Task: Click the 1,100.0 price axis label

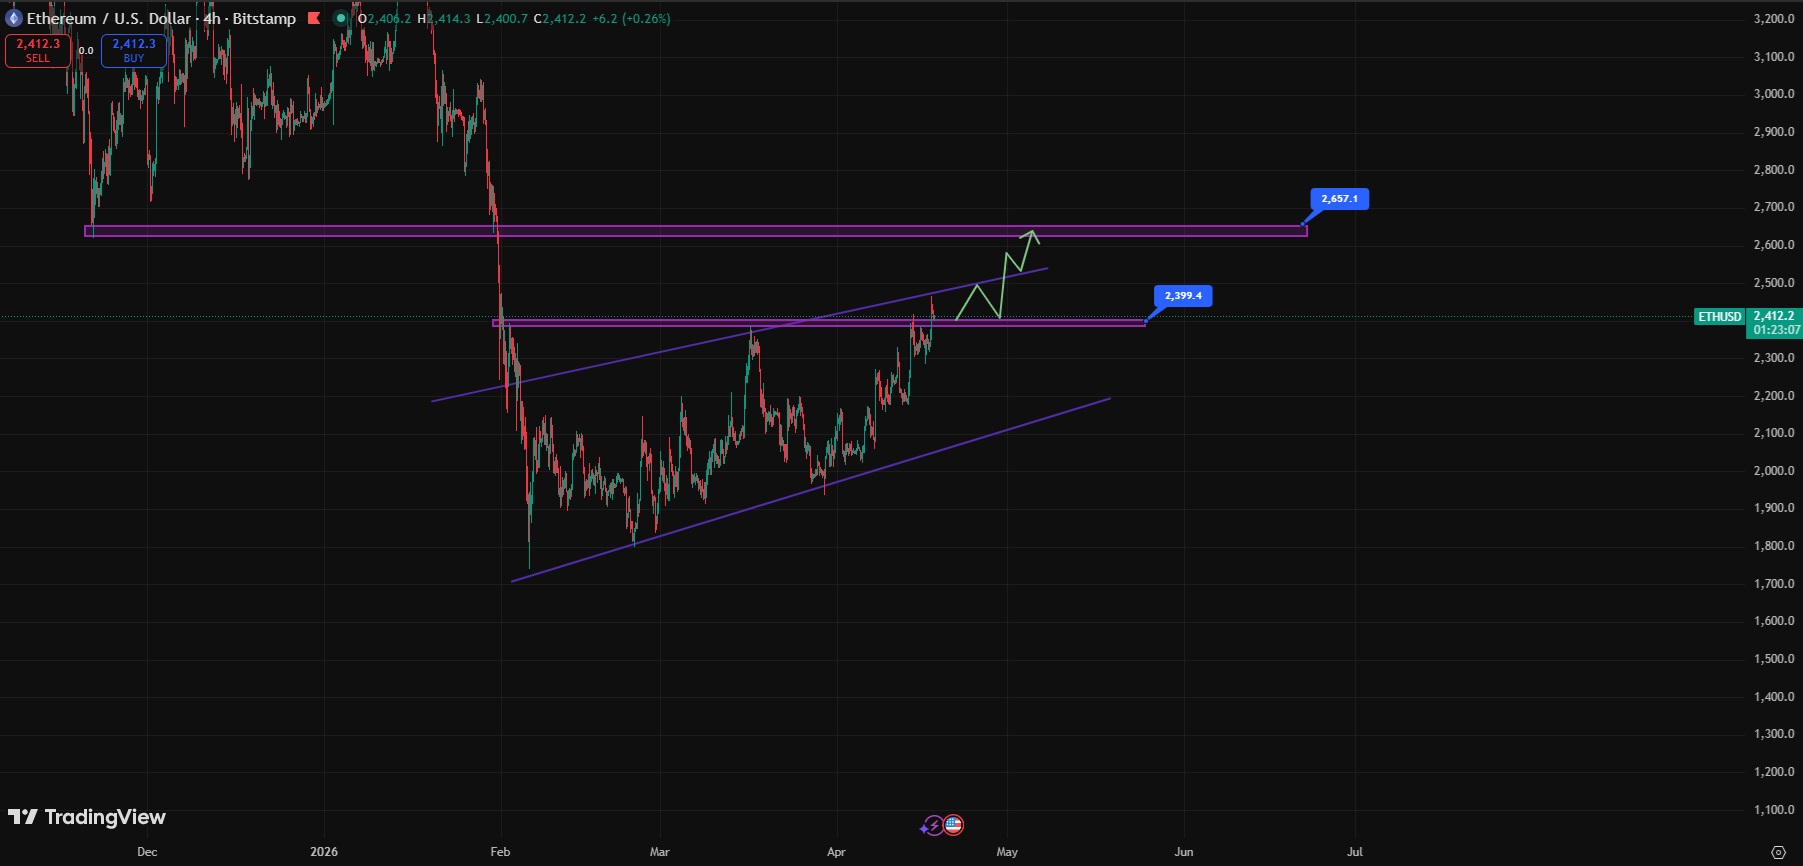Action: [x=1774, y=810]
